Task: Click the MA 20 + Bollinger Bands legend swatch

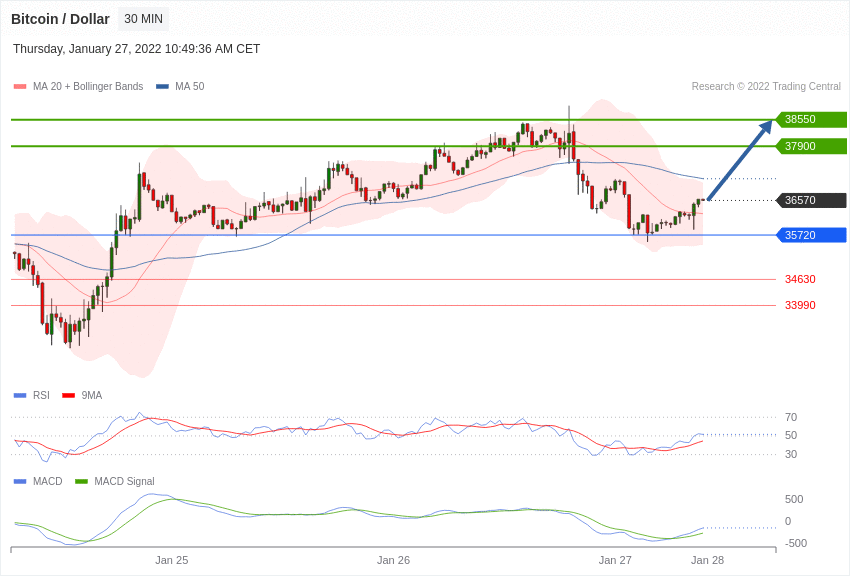Action: pyautogui.click(x=20, y=87)
